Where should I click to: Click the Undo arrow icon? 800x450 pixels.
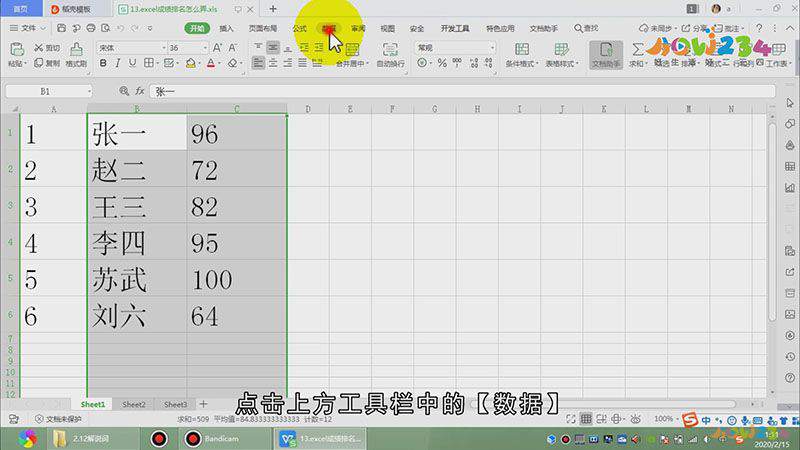(x=120, y=28)
